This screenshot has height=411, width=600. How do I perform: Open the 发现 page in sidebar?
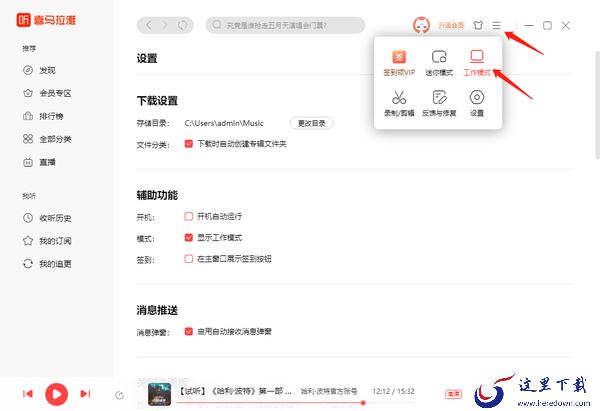click(x=39, y=70)
